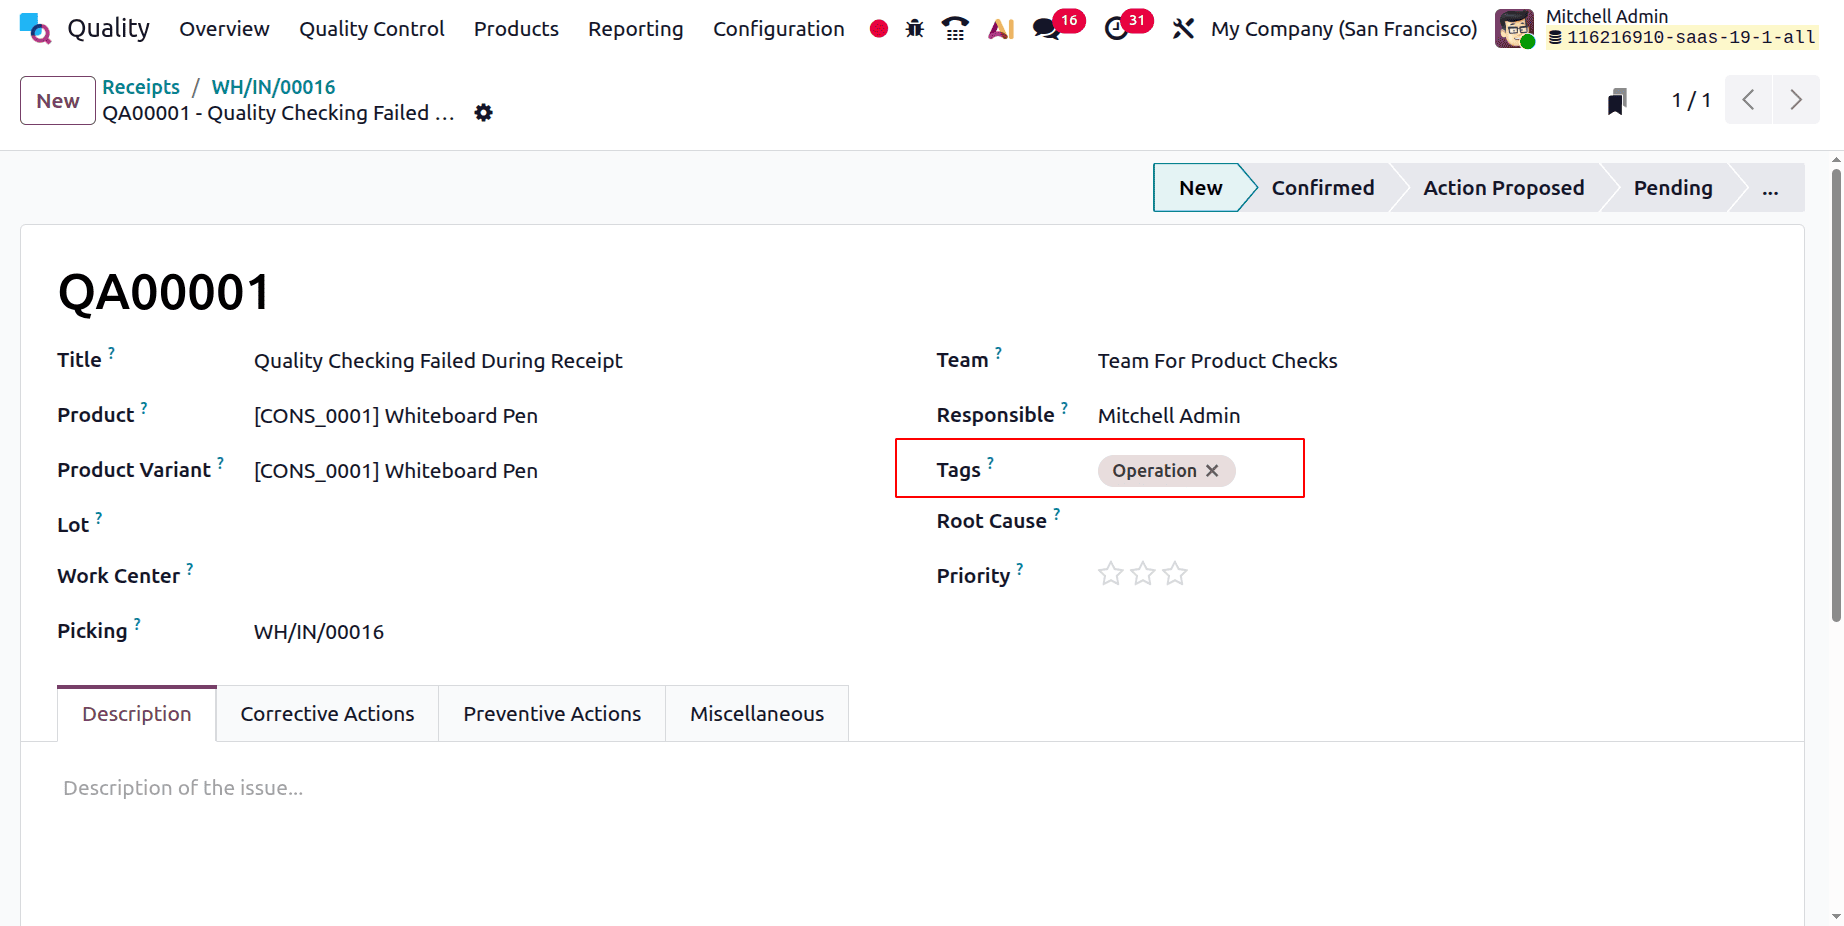Set status to Pending
This screenshot has height=926, width=1844.
pyautogui.click(x=1672, y=188)
